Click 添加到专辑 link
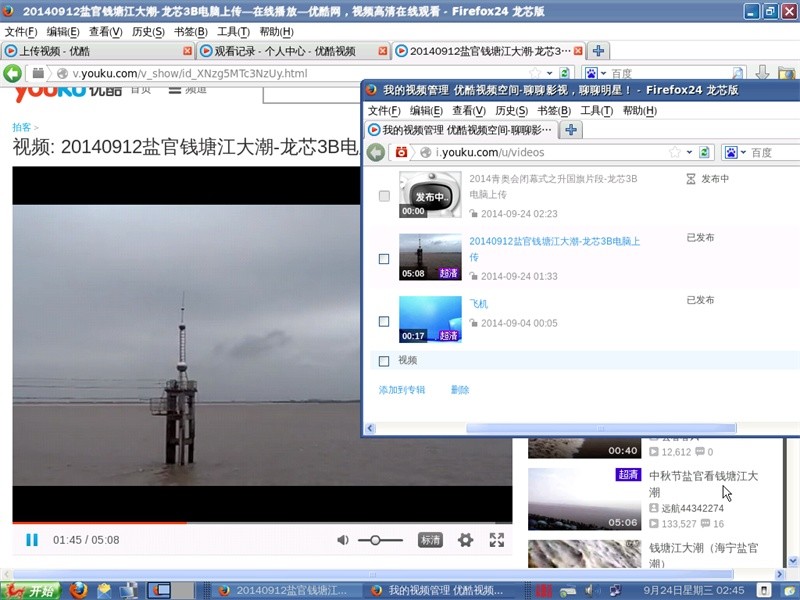 pos(402,390)
